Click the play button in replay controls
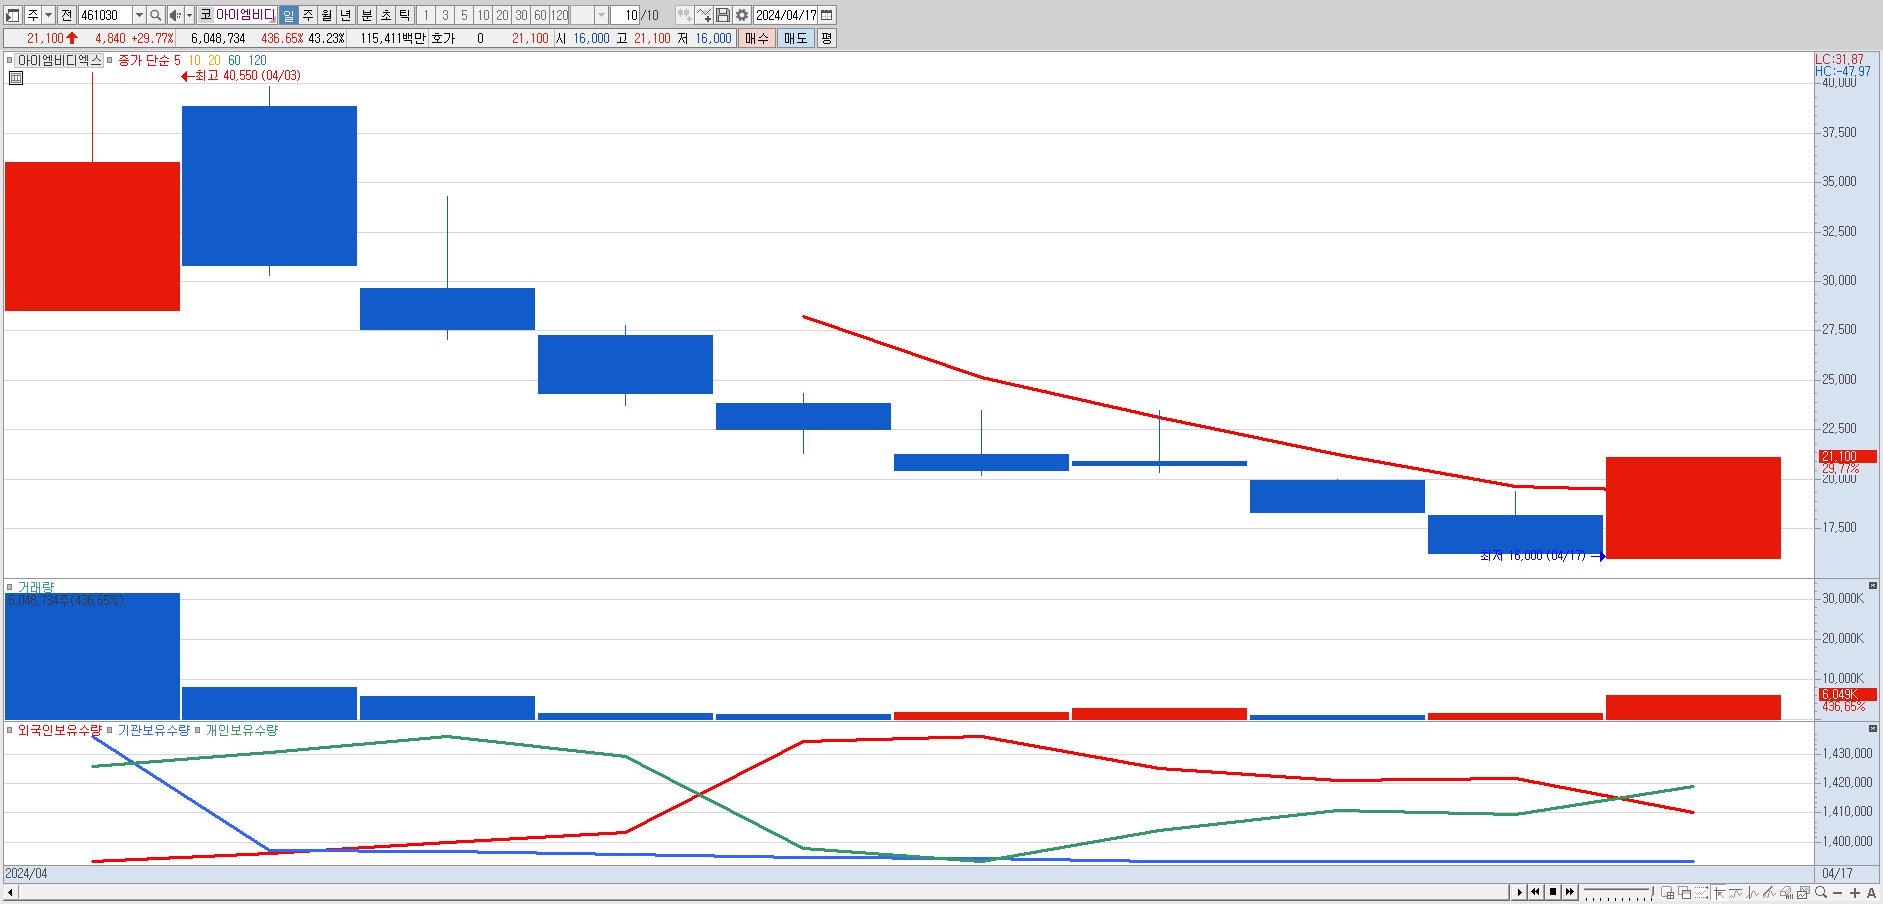Screen dimensions: 1883x904 click(1519, 892)
